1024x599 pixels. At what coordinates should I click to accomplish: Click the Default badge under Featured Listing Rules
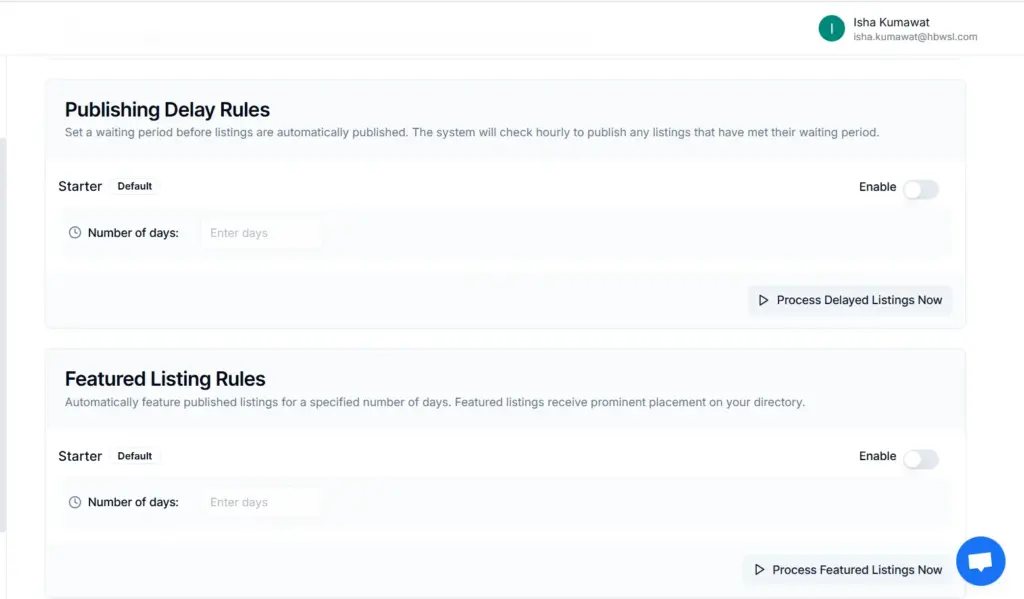pyautogui.click(x=135, y=456)
